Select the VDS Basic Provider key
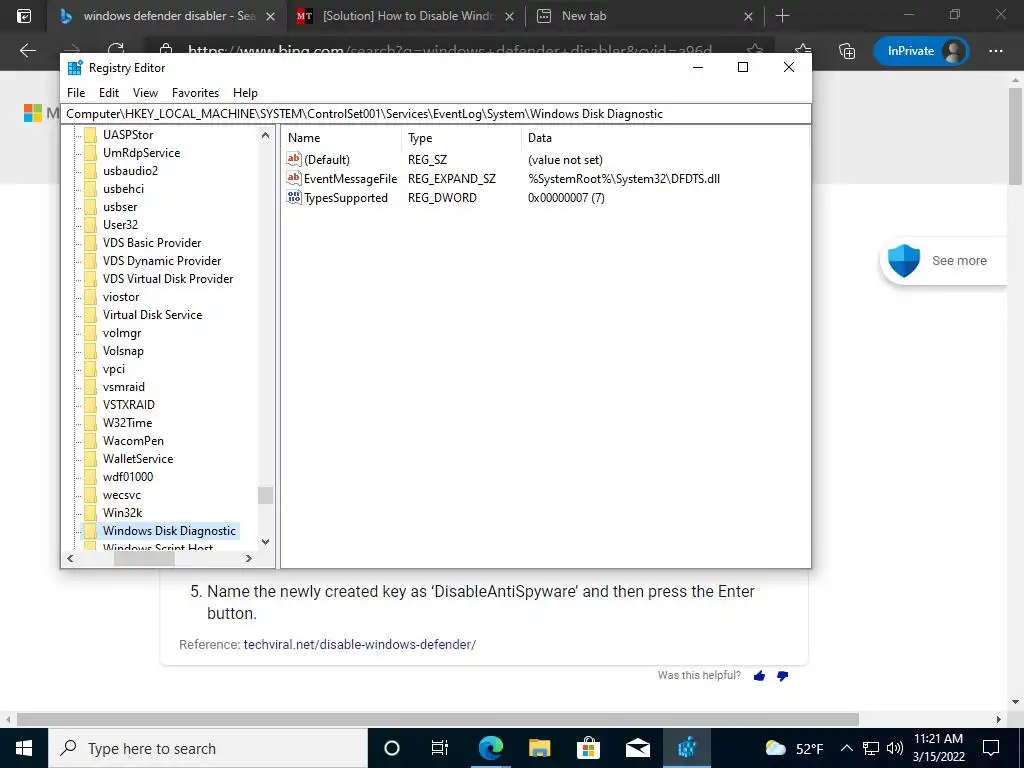Viewport: 1024px width, 768px height. click(152, 242)
